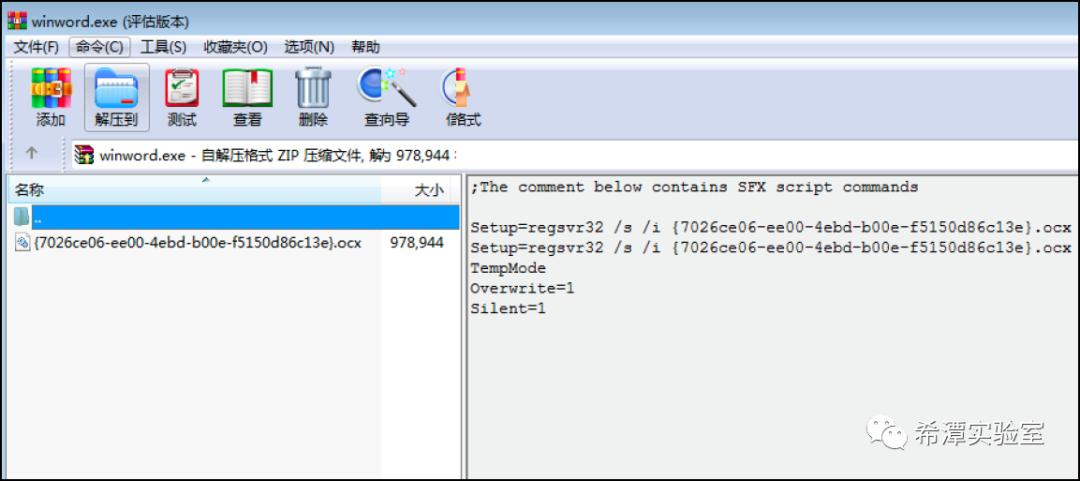This screenshot has width=1080, height=481.
Task: Open the 文件(F) menu
Action: (x=37, y=47)
